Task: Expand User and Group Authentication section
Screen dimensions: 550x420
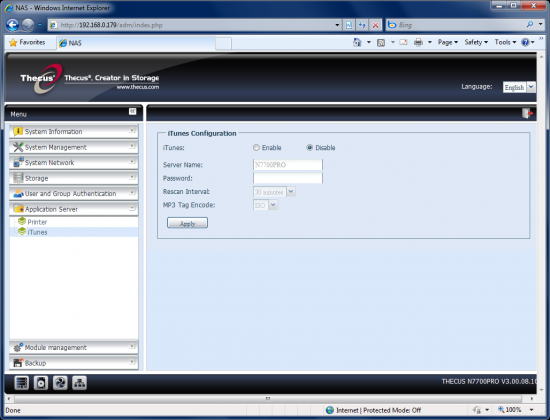Action: (x=74, y=193)
